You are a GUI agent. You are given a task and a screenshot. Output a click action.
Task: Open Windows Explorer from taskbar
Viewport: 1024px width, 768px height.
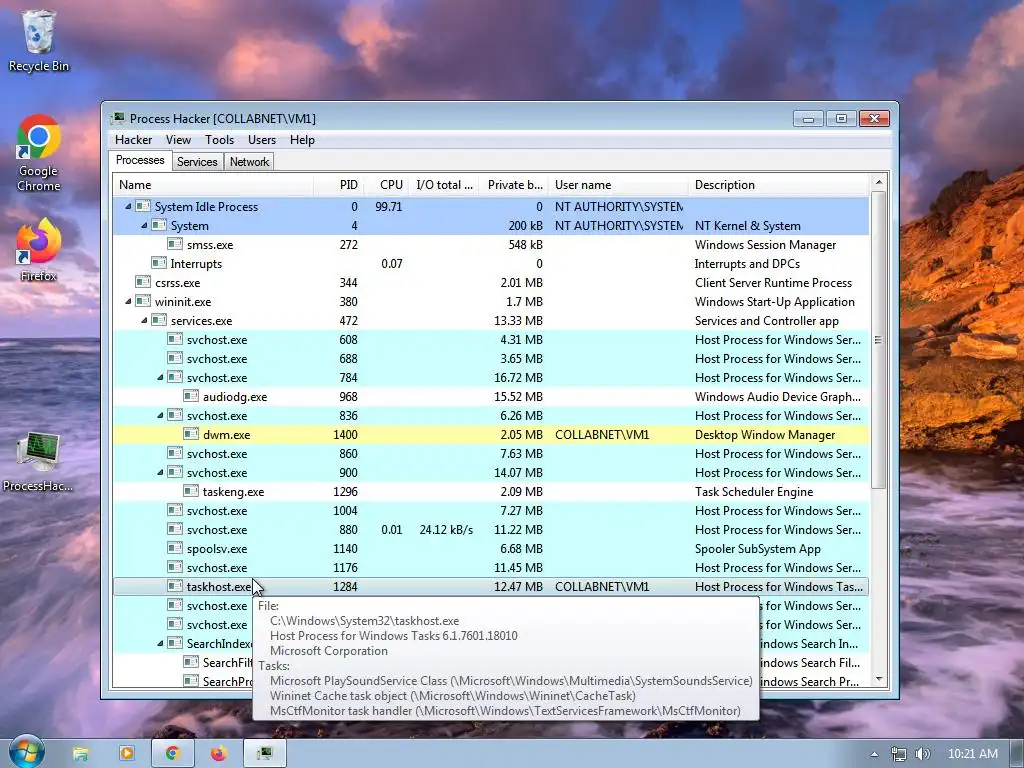point(80,754)
